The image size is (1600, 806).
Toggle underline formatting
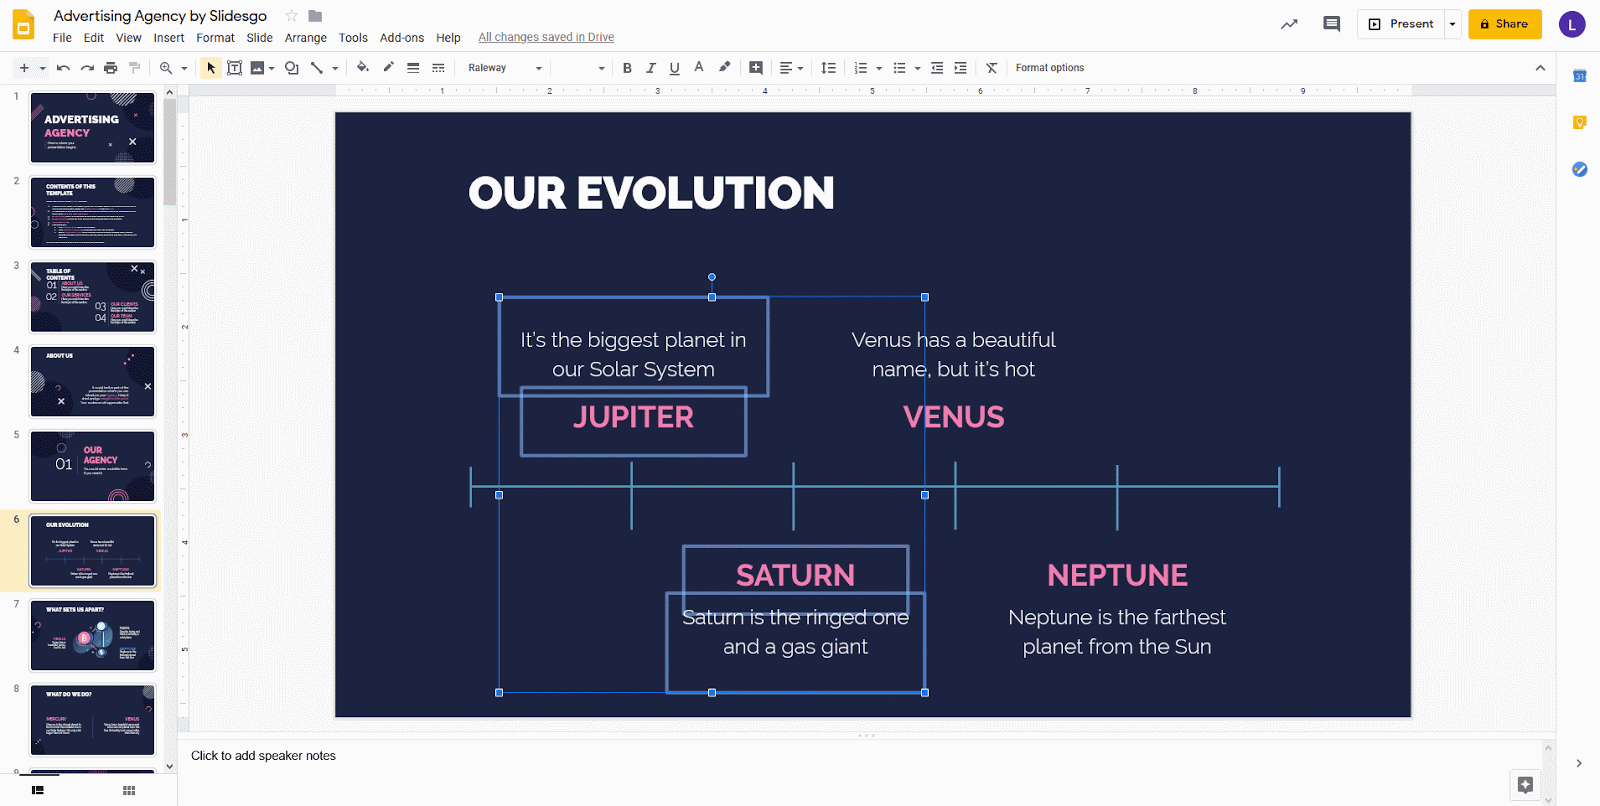coord(675,68)
